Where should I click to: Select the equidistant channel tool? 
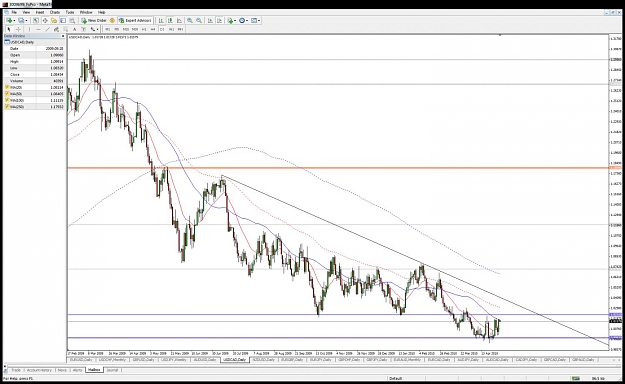pos(56,29)
